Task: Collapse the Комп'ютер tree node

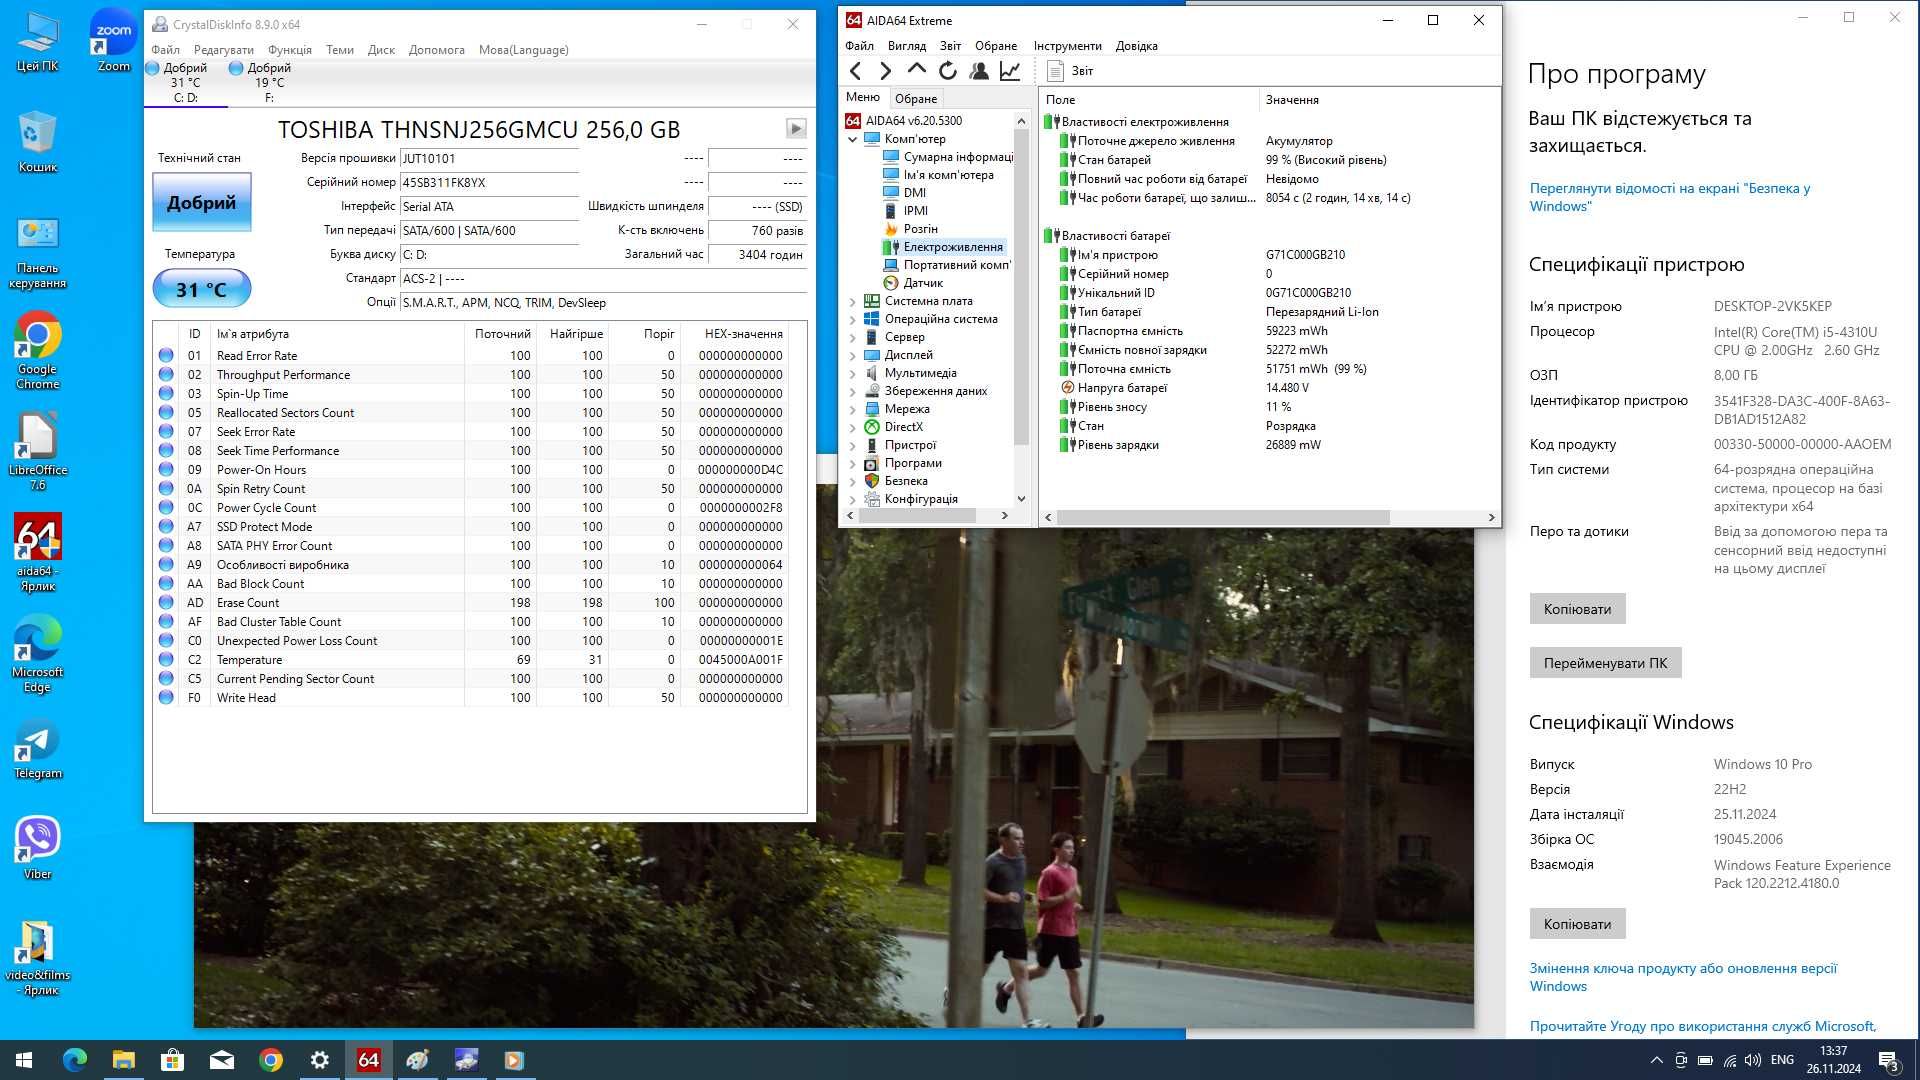Action: point(853,139)
